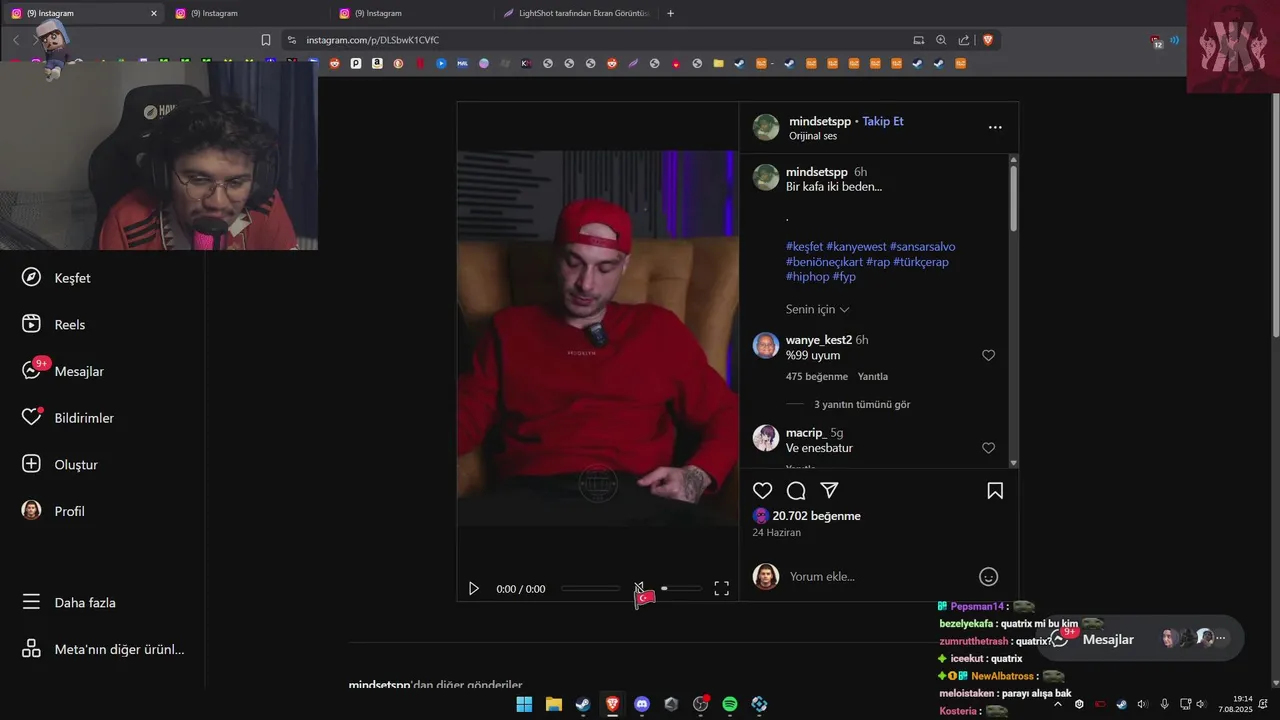Close the first Instagram tab
The width and height of the screenshot is (1280, 720).
154,13
